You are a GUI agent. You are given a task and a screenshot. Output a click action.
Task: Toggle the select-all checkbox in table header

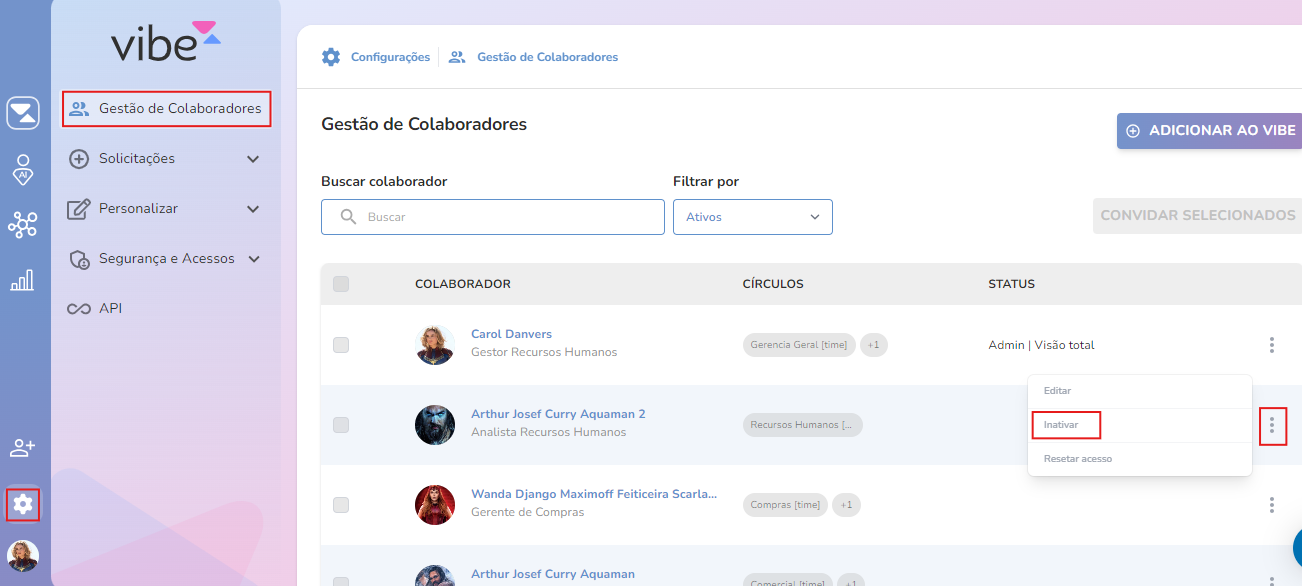point(341,284)
